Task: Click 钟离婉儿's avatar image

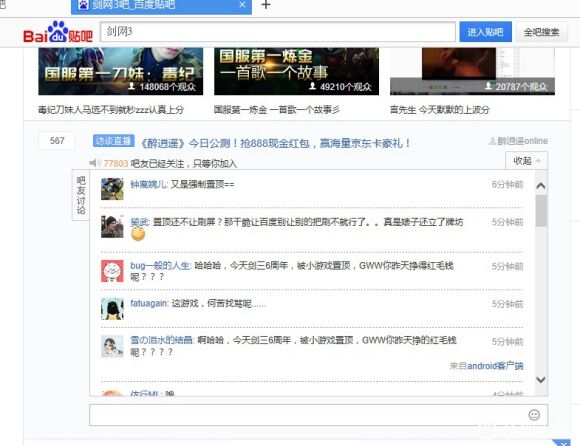Action: coord(112,189)
